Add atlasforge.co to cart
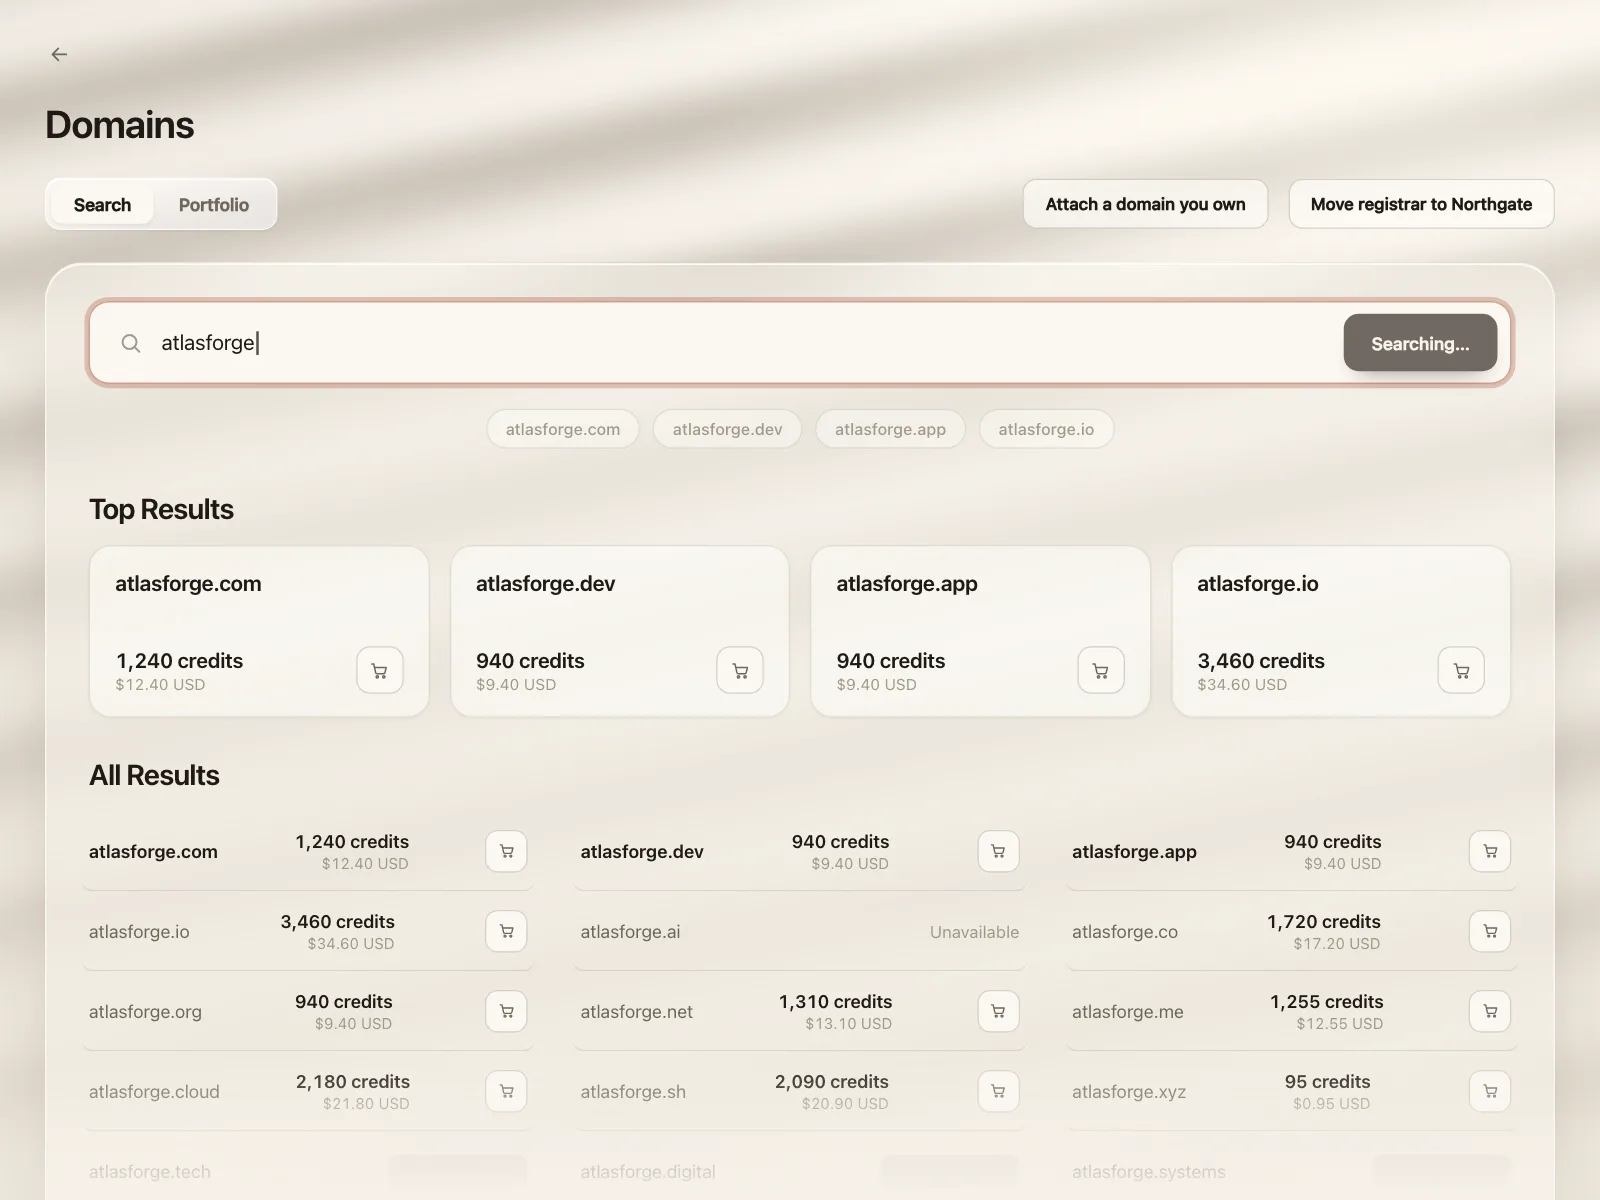Viewport: 1600px width, 1200px height. coord(1490,931)
